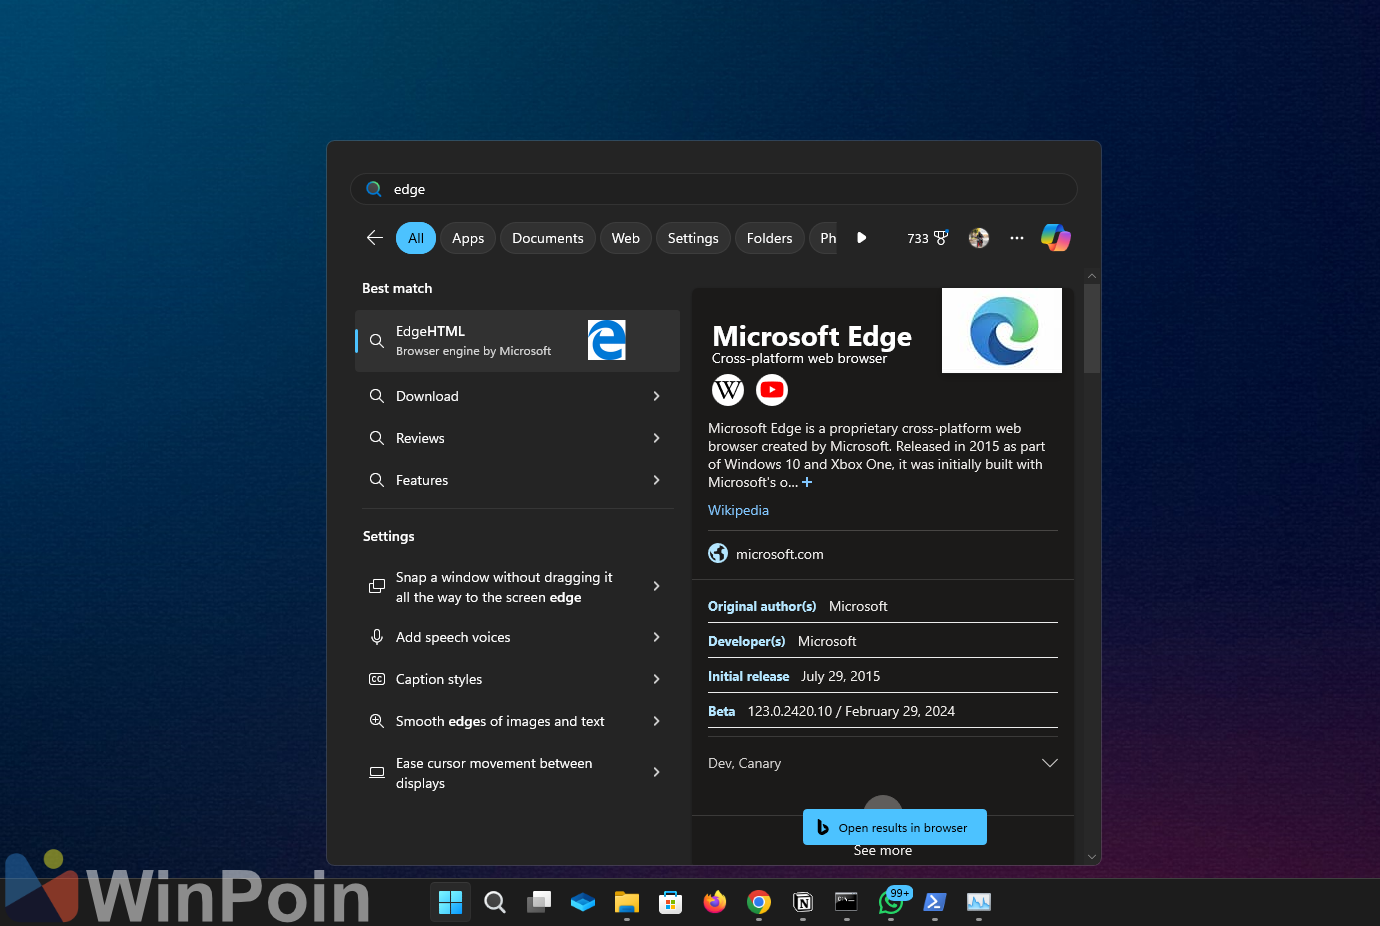The height and width of the screenshot is (926, 1380).
Task: Open the Wikipedia icon under Microsoft Edge
Action: [x=728, y=389]
